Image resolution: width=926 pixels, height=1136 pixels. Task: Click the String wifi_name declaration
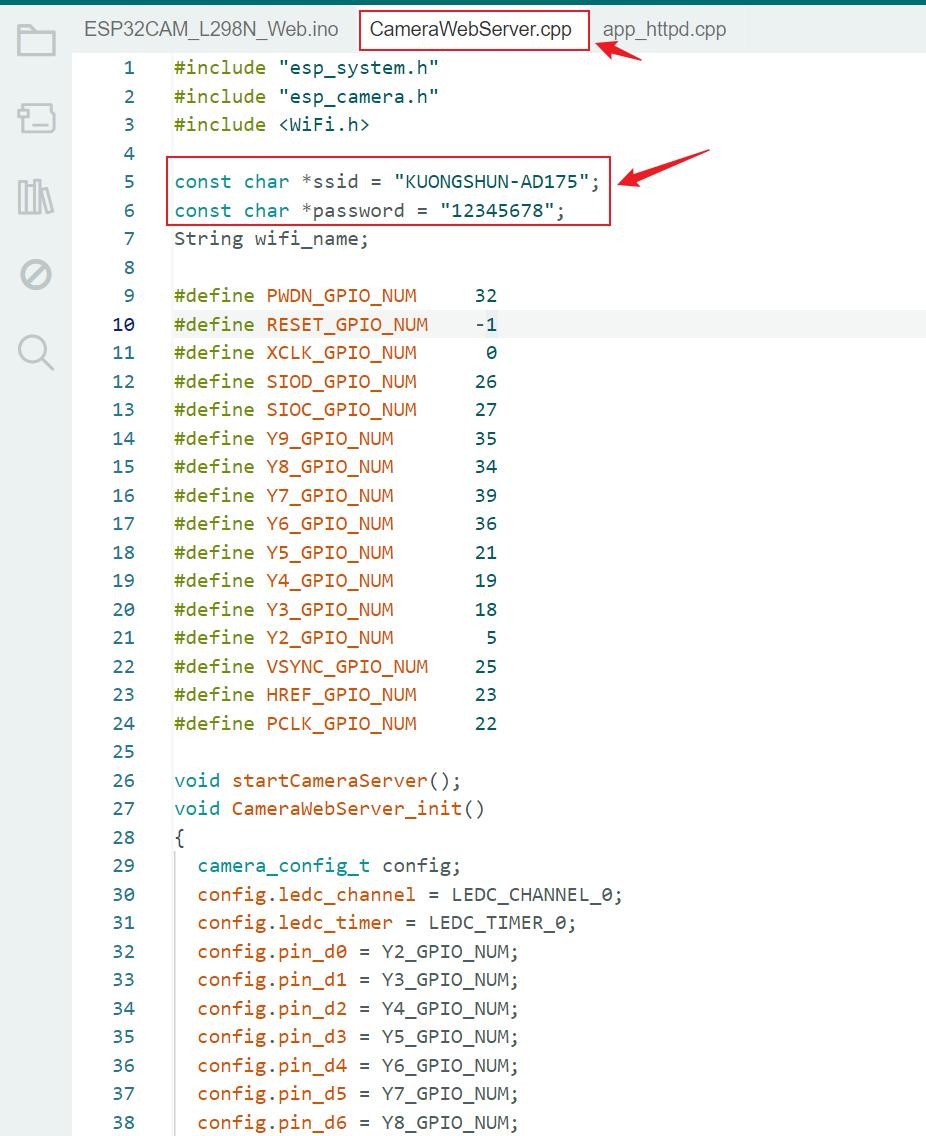point(271,239)
